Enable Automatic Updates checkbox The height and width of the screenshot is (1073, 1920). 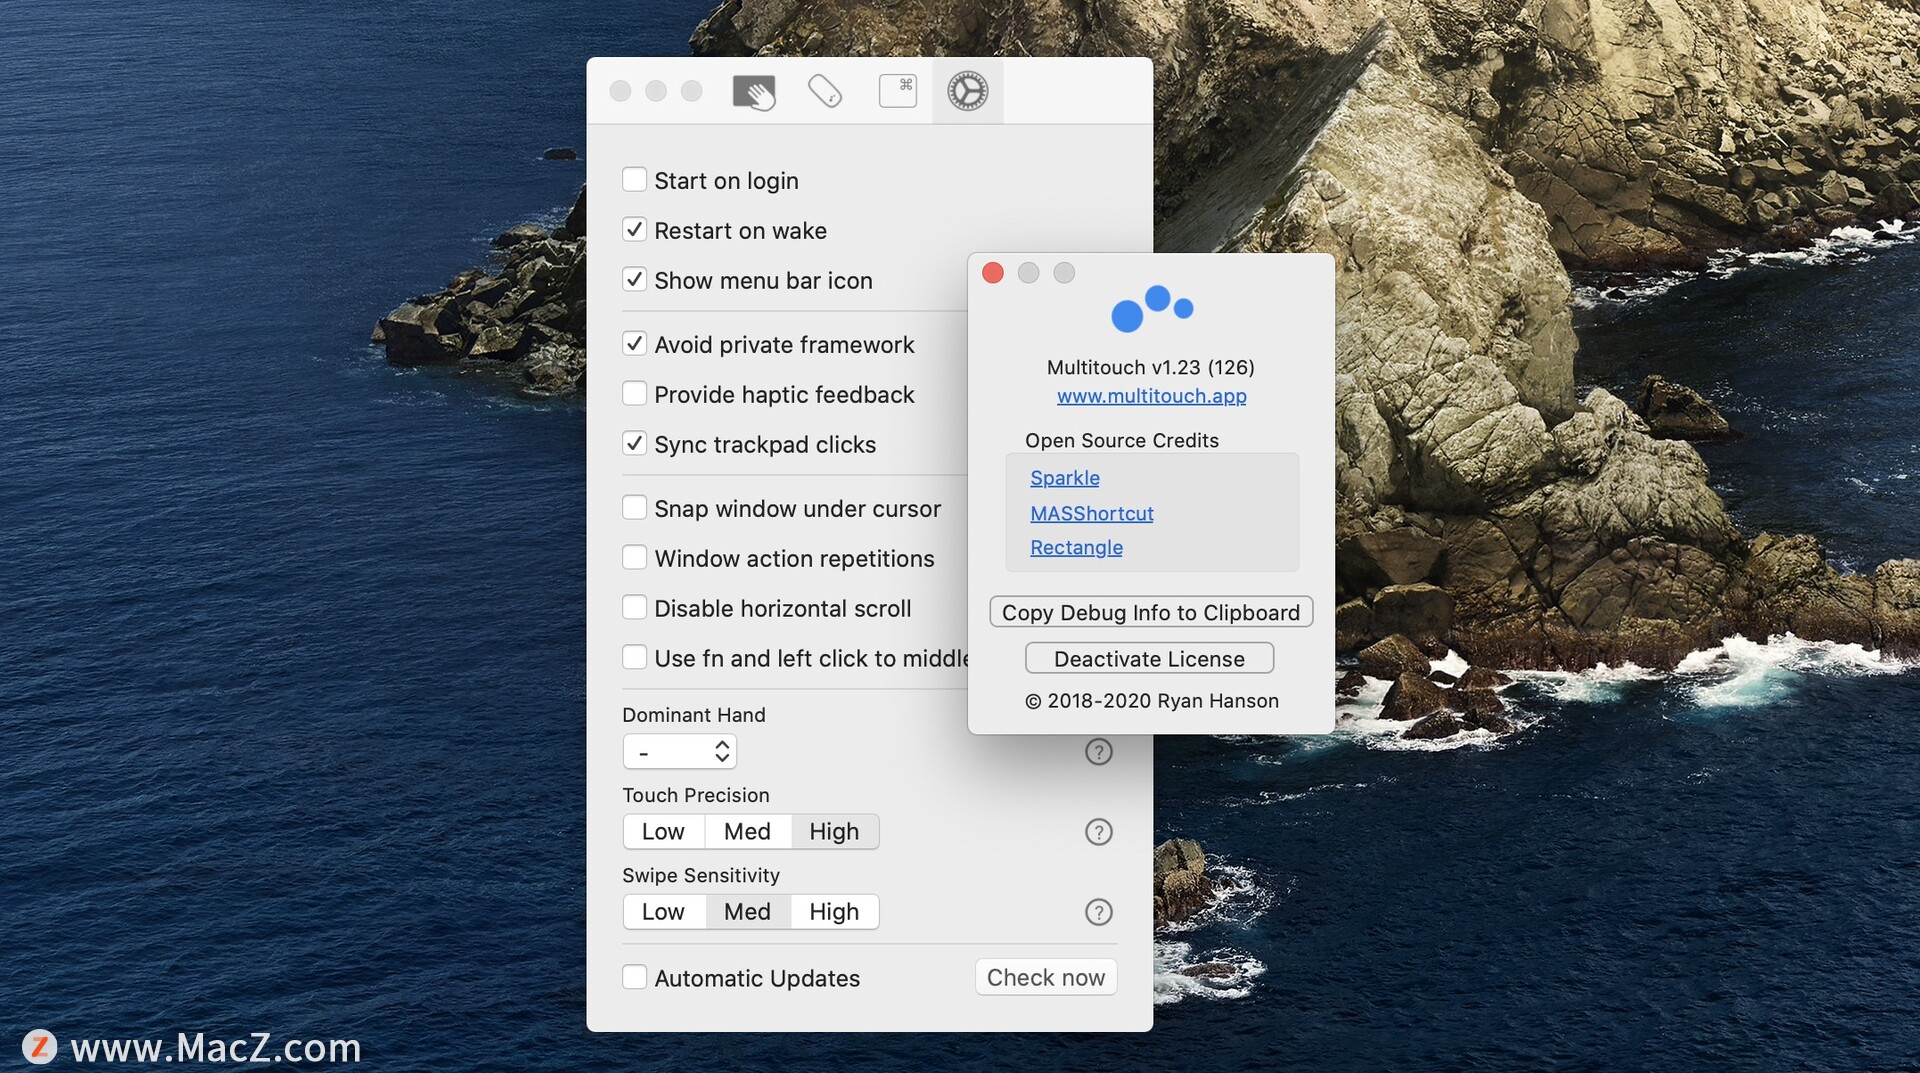coord(634,978)
